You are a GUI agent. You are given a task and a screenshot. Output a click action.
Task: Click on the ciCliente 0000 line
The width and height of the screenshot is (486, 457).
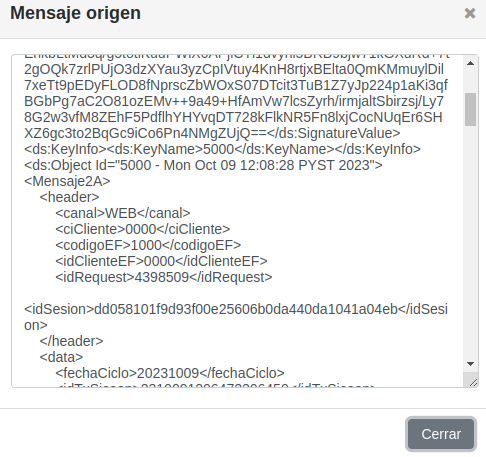pos(143,229)
